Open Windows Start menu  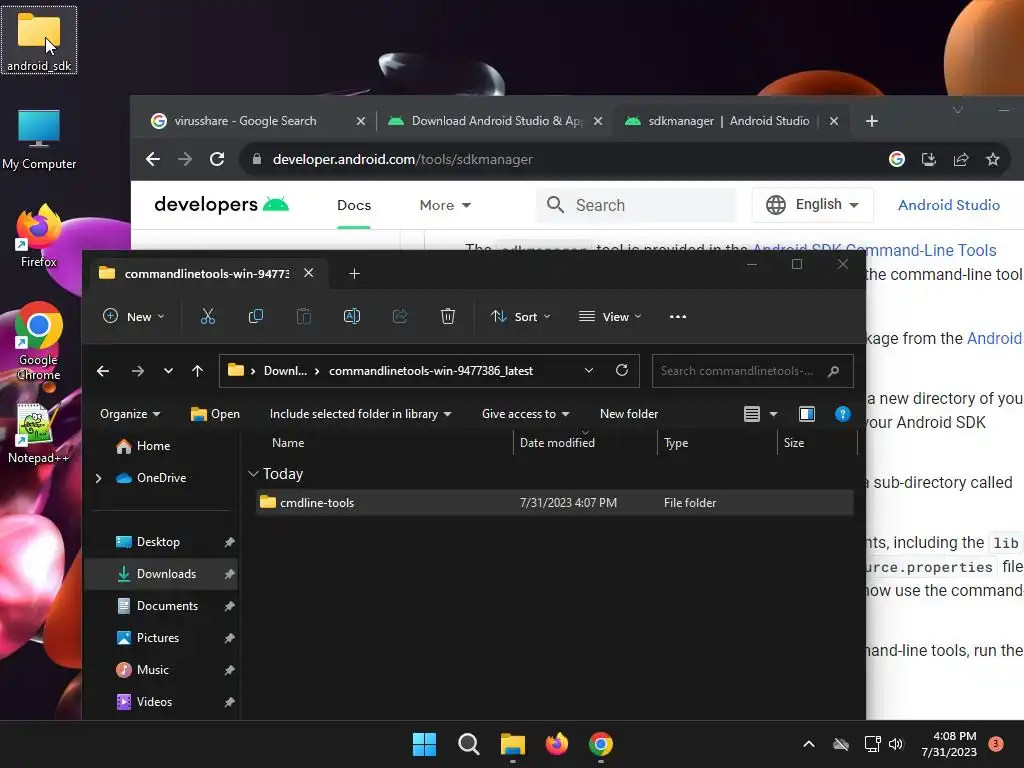coord(424,744)
